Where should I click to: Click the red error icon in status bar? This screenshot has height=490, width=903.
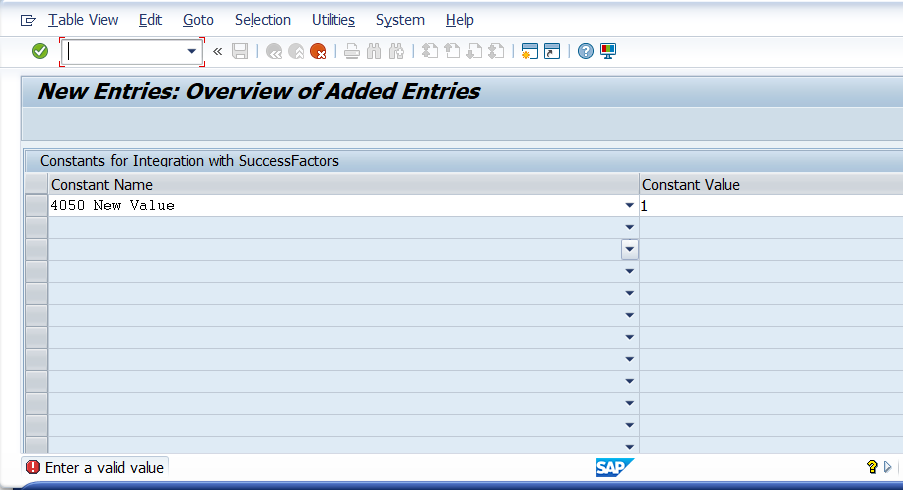pos(33,467)
